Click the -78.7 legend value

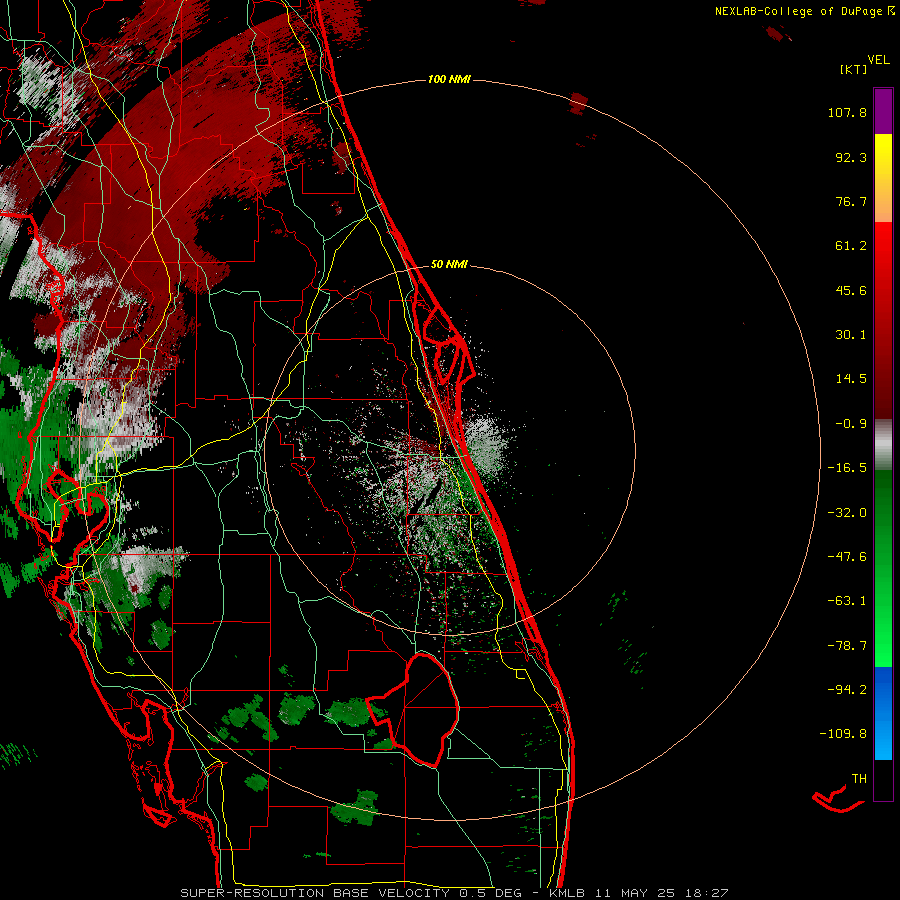click(x=847, y=646)
